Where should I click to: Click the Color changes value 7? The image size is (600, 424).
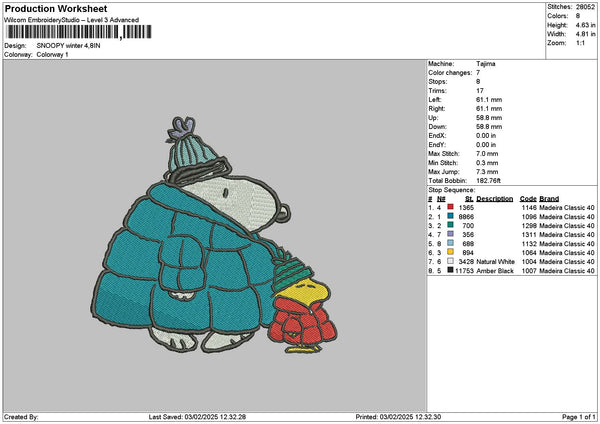[478, 73]
